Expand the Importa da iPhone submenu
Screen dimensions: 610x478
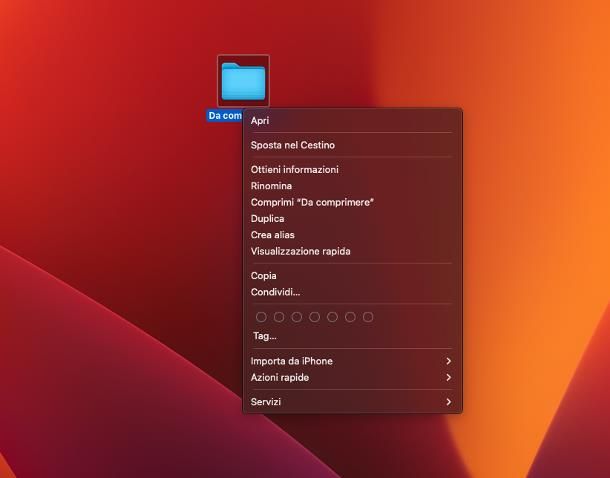pos(352,361)
